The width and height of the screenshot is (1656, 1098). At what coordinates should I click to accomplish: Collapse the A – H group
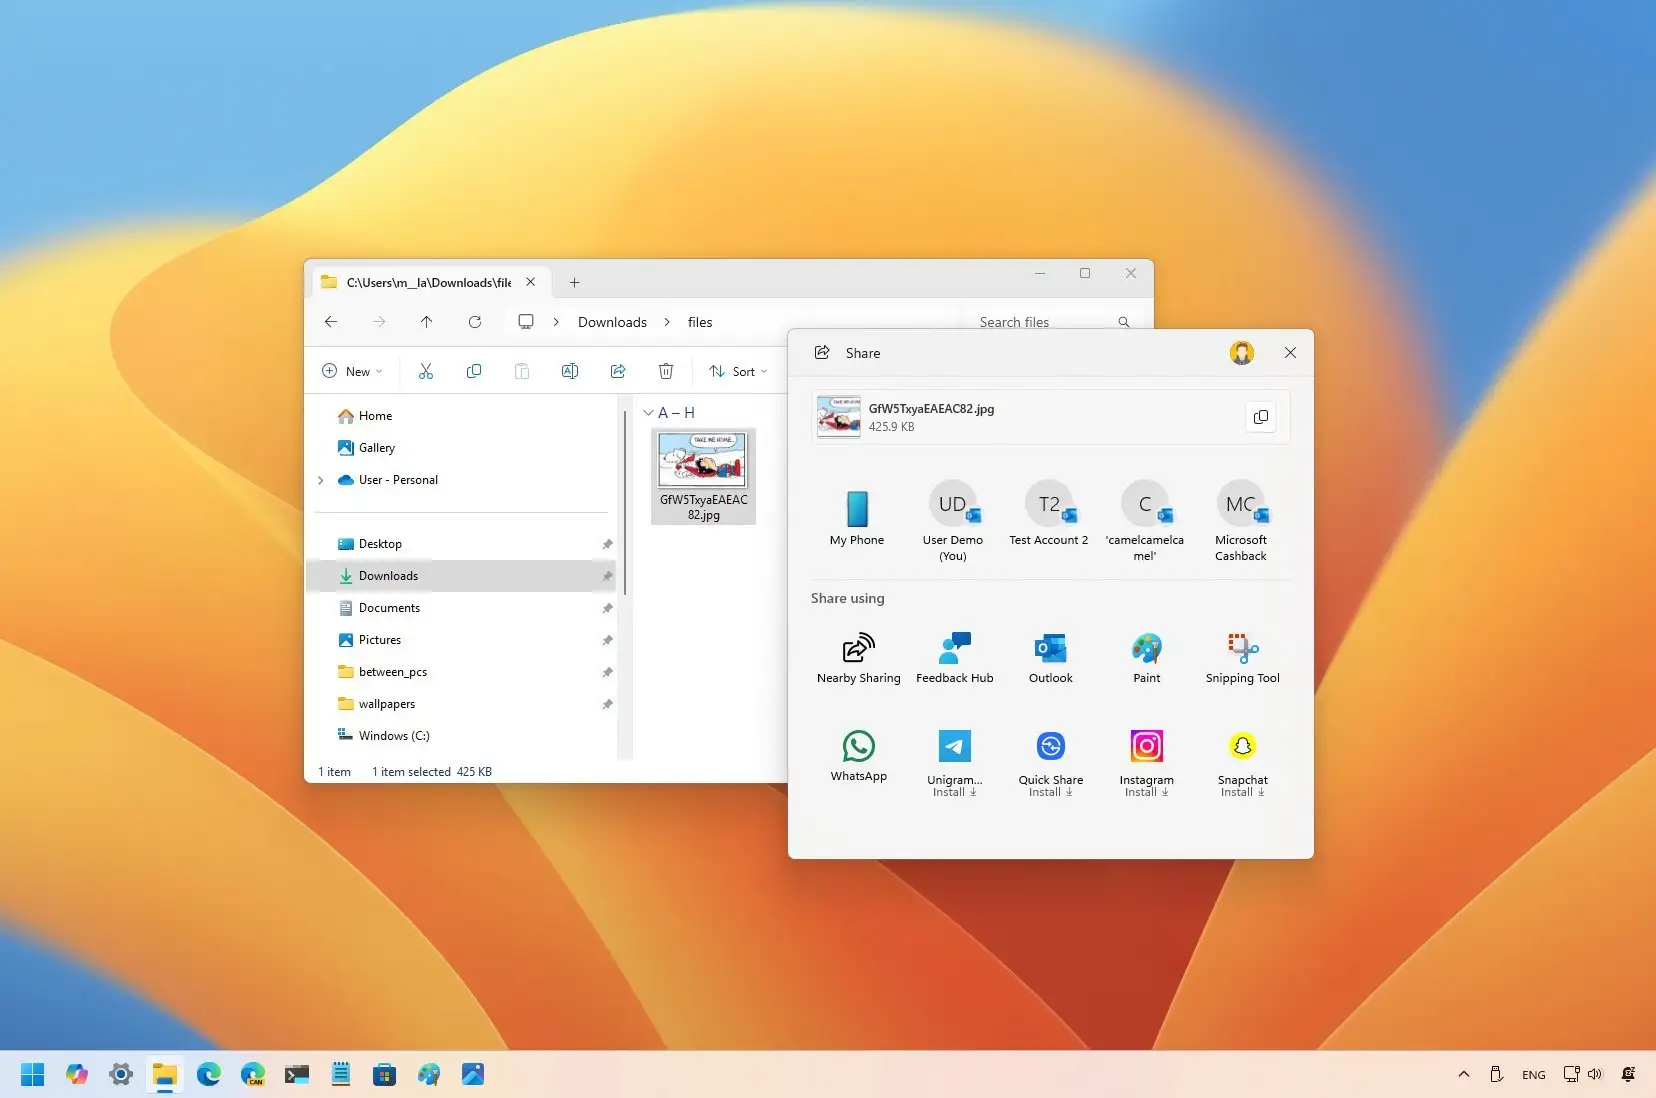click(648, 412)
